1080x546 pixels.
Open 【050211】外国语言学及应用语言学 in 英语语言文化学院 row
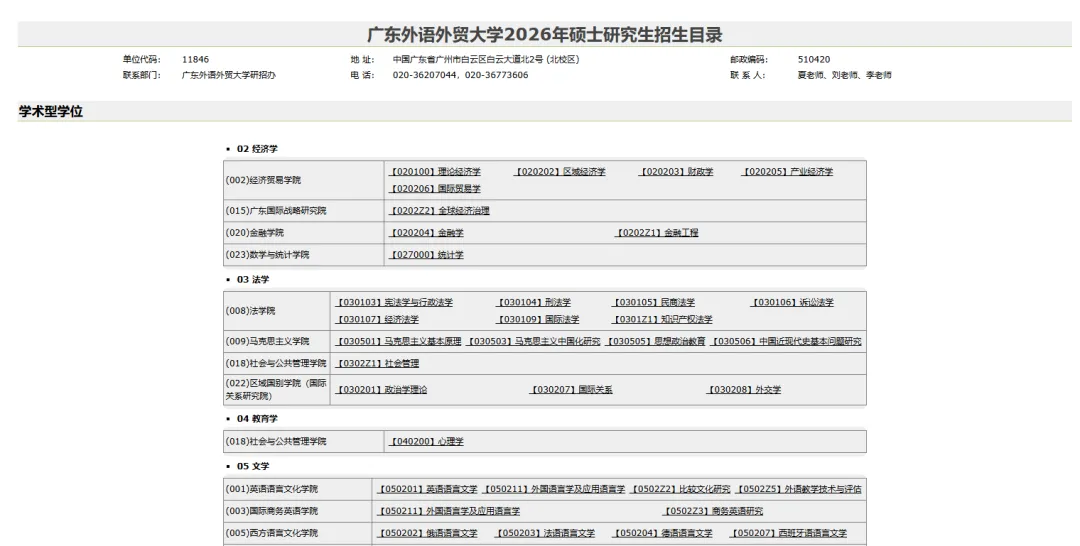pyautogui.click(x=553, y=490)
